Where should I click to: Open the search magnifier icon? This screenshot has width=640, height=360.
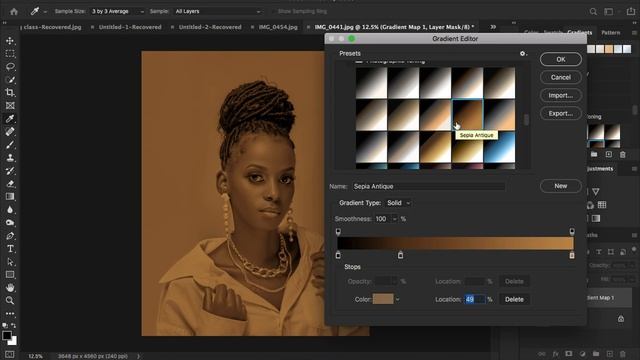click(x=593, y=12)
